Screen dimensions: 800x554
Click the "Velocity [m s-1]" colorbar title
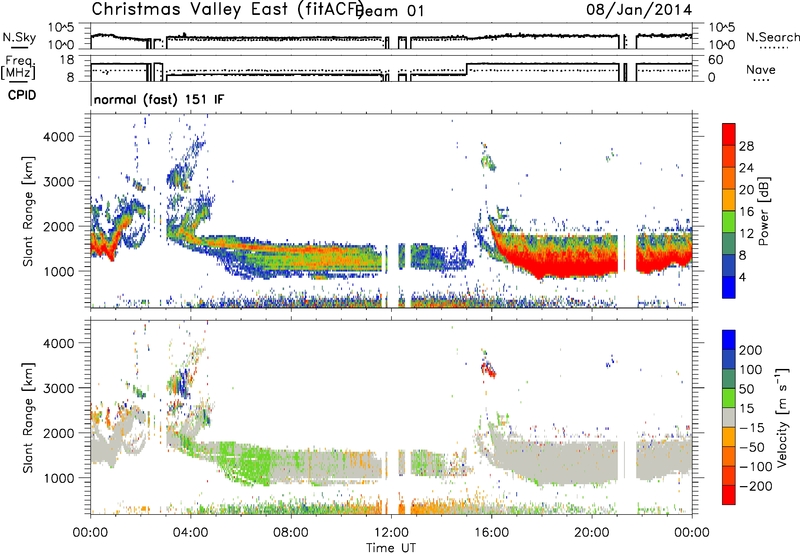783,417
